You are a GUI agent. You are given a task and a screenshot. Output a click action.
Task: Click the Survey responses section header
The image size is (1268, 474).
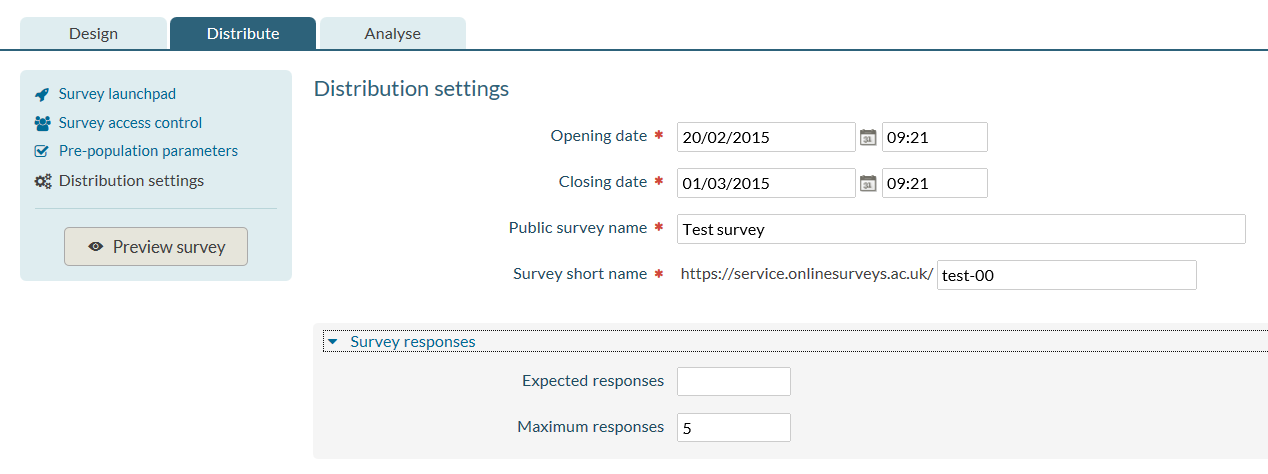413,342
